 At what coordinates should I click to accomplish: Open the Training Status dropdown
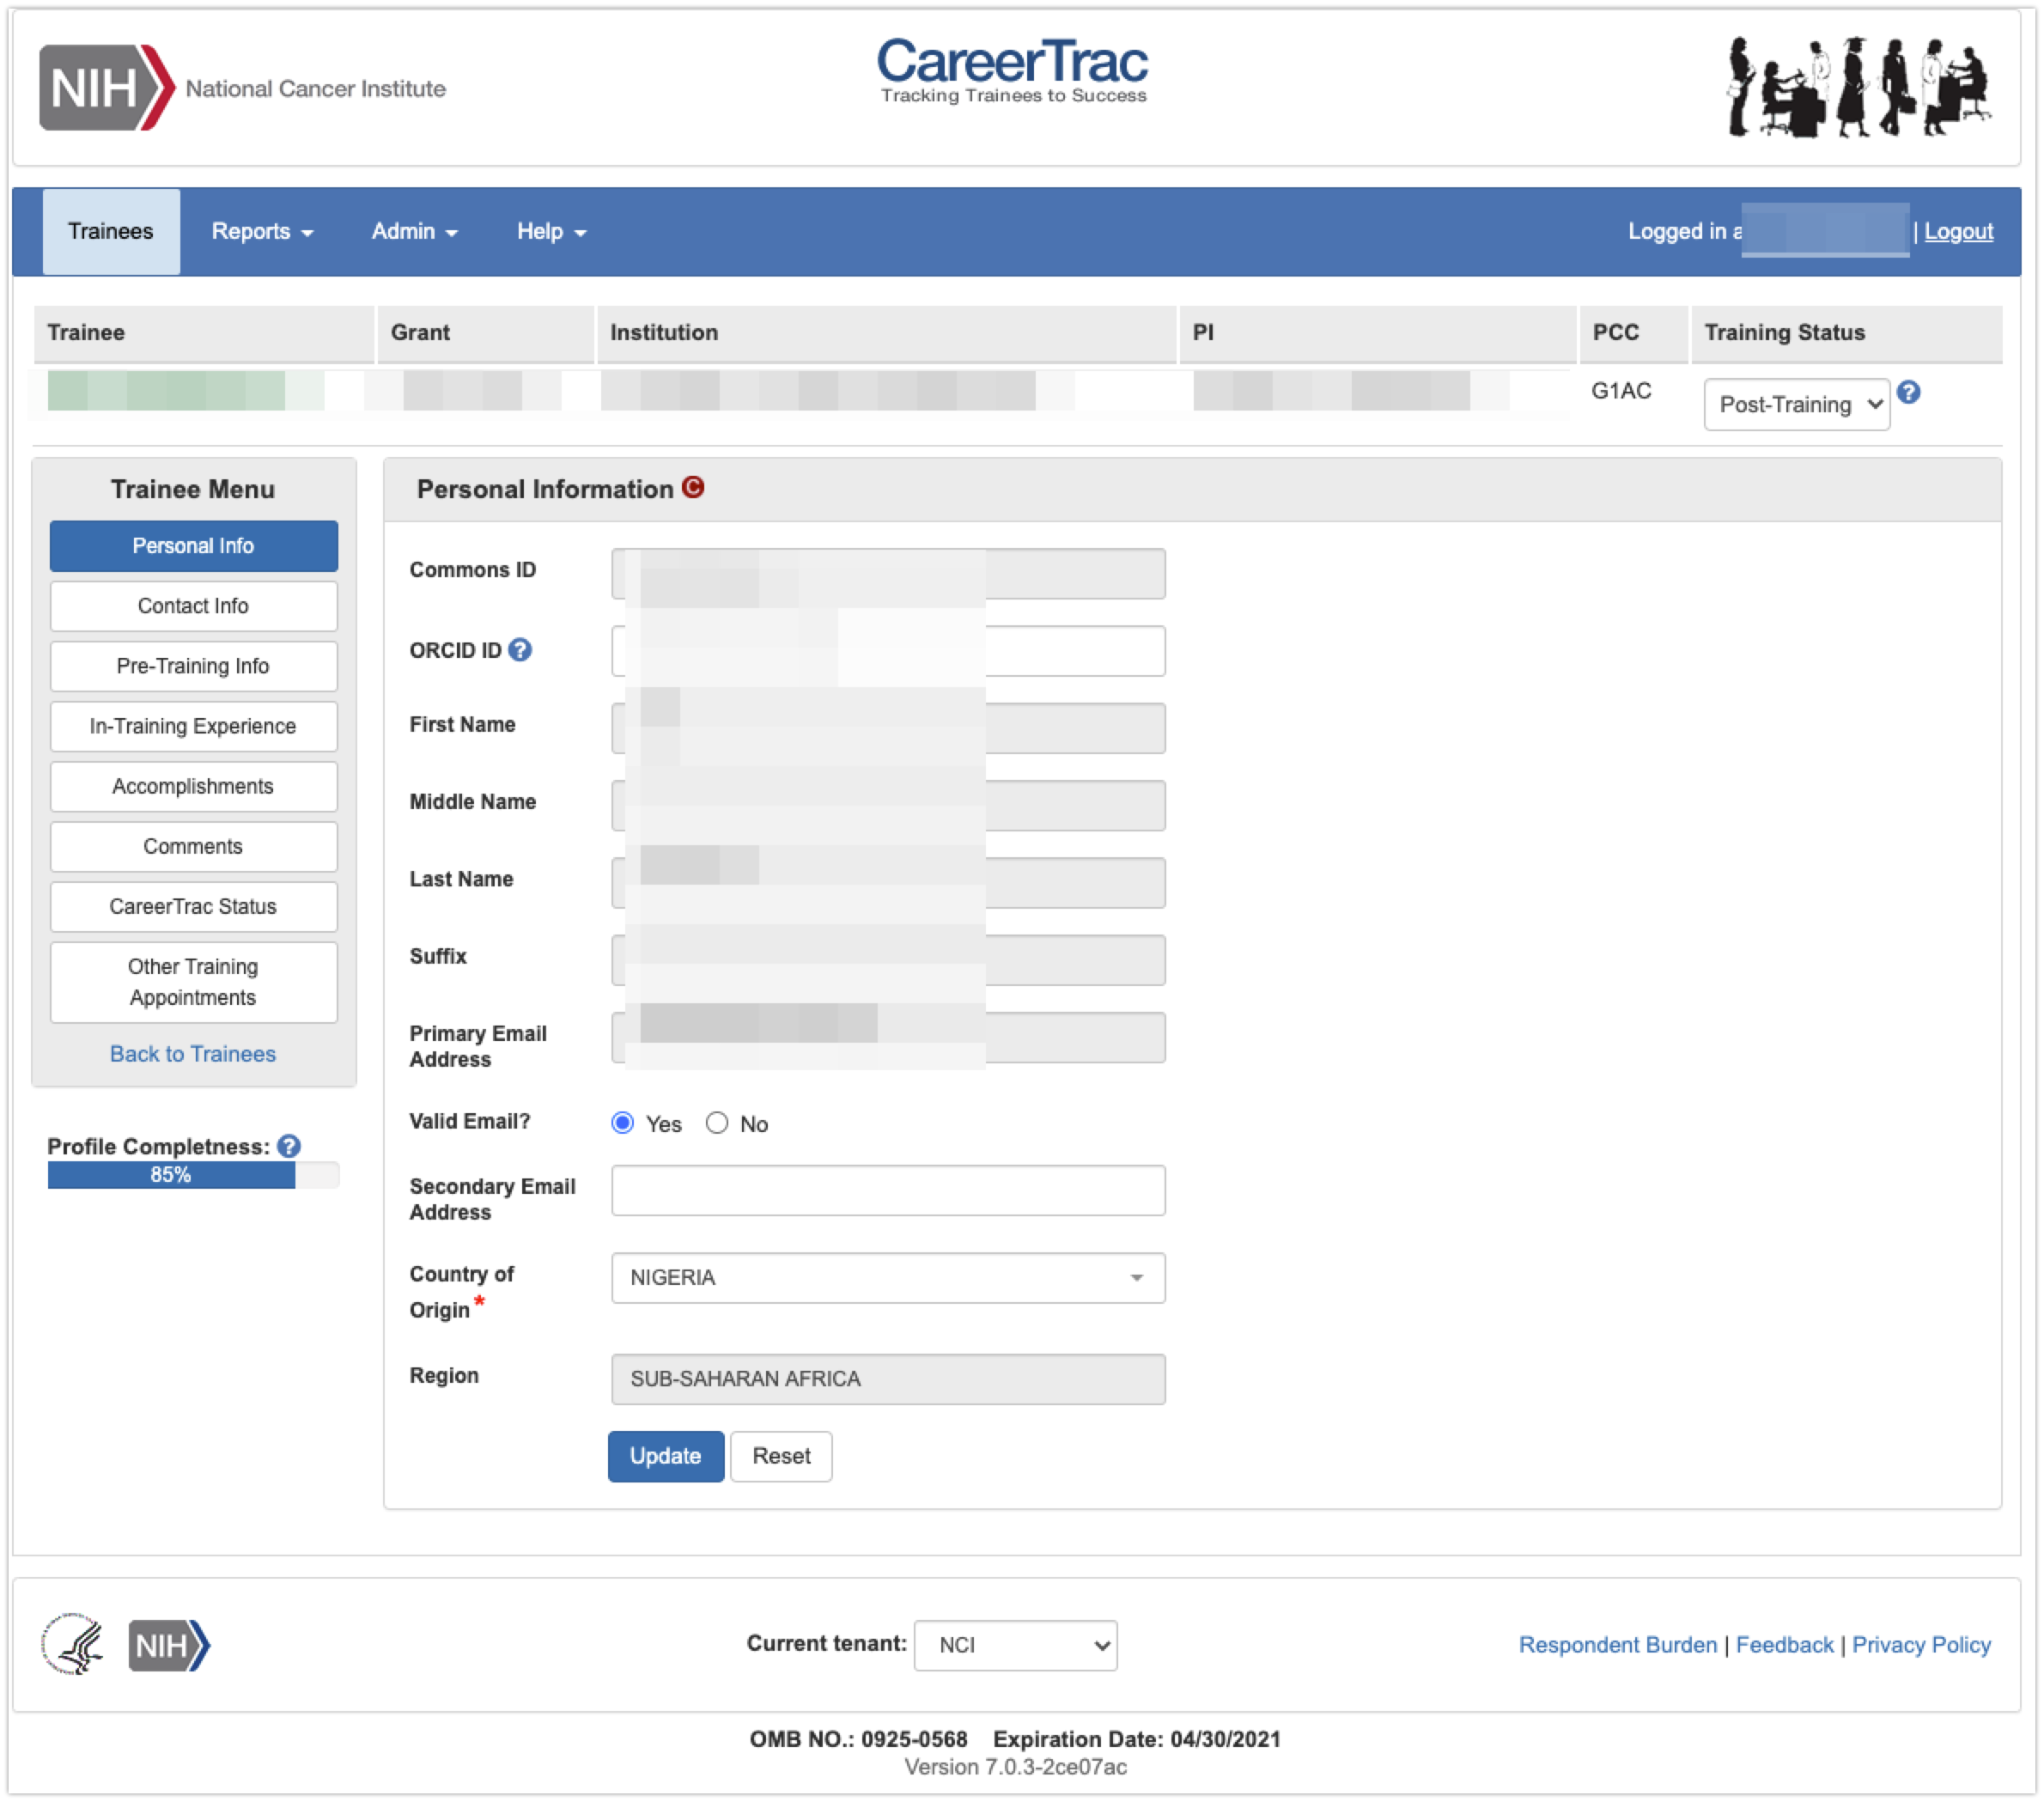point(1796,404)
